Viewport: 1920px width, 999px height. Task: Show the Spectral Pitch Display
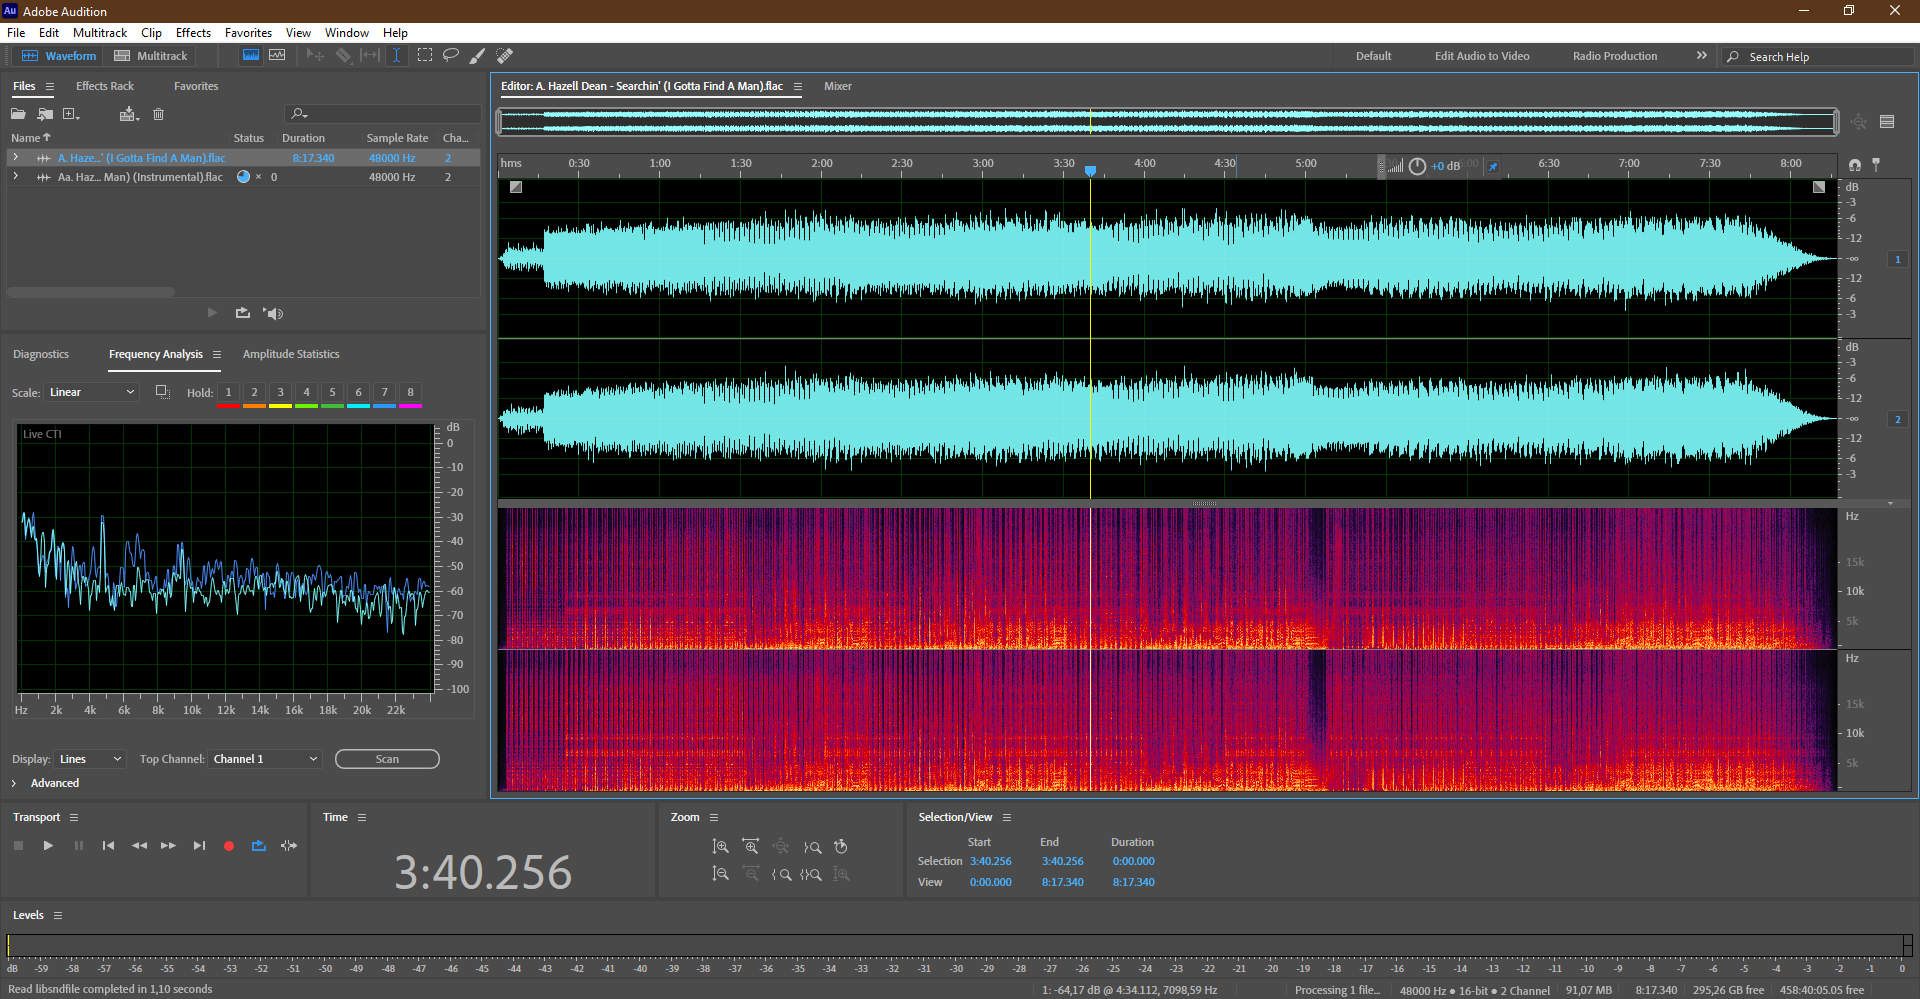coord(277,55)
